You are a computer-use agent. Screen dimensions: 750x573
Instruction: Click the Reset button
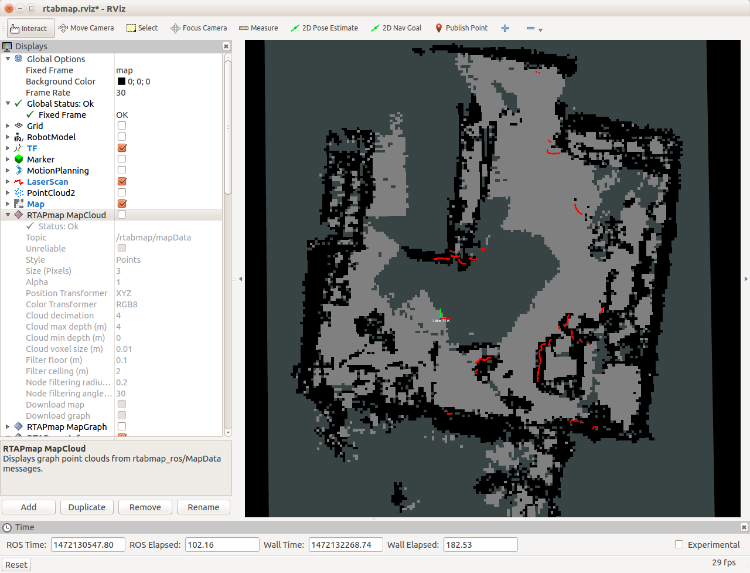click(17, 564)
